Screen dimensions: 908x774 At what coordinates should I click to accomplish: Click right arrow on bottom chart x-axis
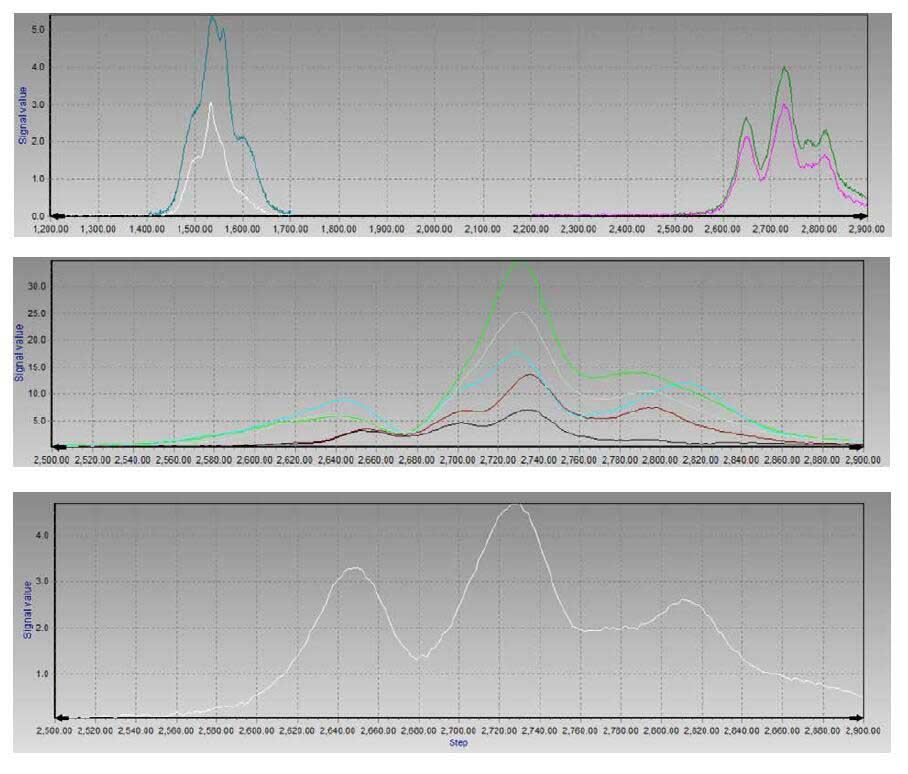coord(856,718)
